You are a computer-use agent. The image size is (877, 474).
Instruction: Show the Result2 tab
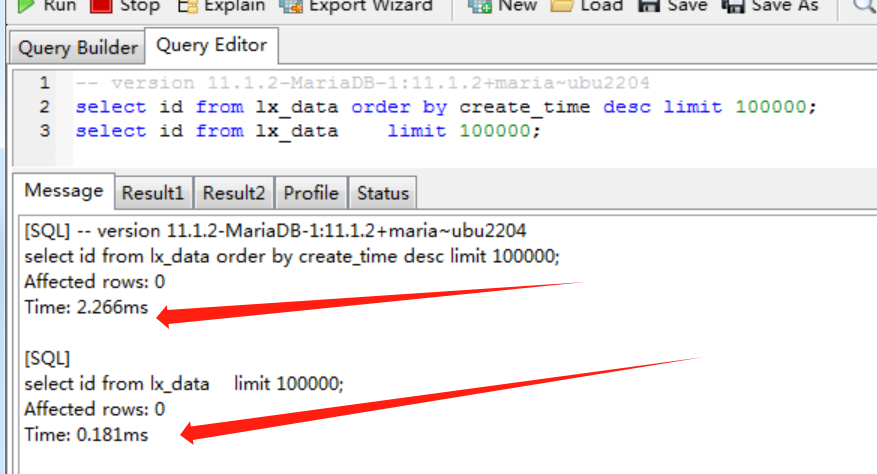(x=234, y=193)
